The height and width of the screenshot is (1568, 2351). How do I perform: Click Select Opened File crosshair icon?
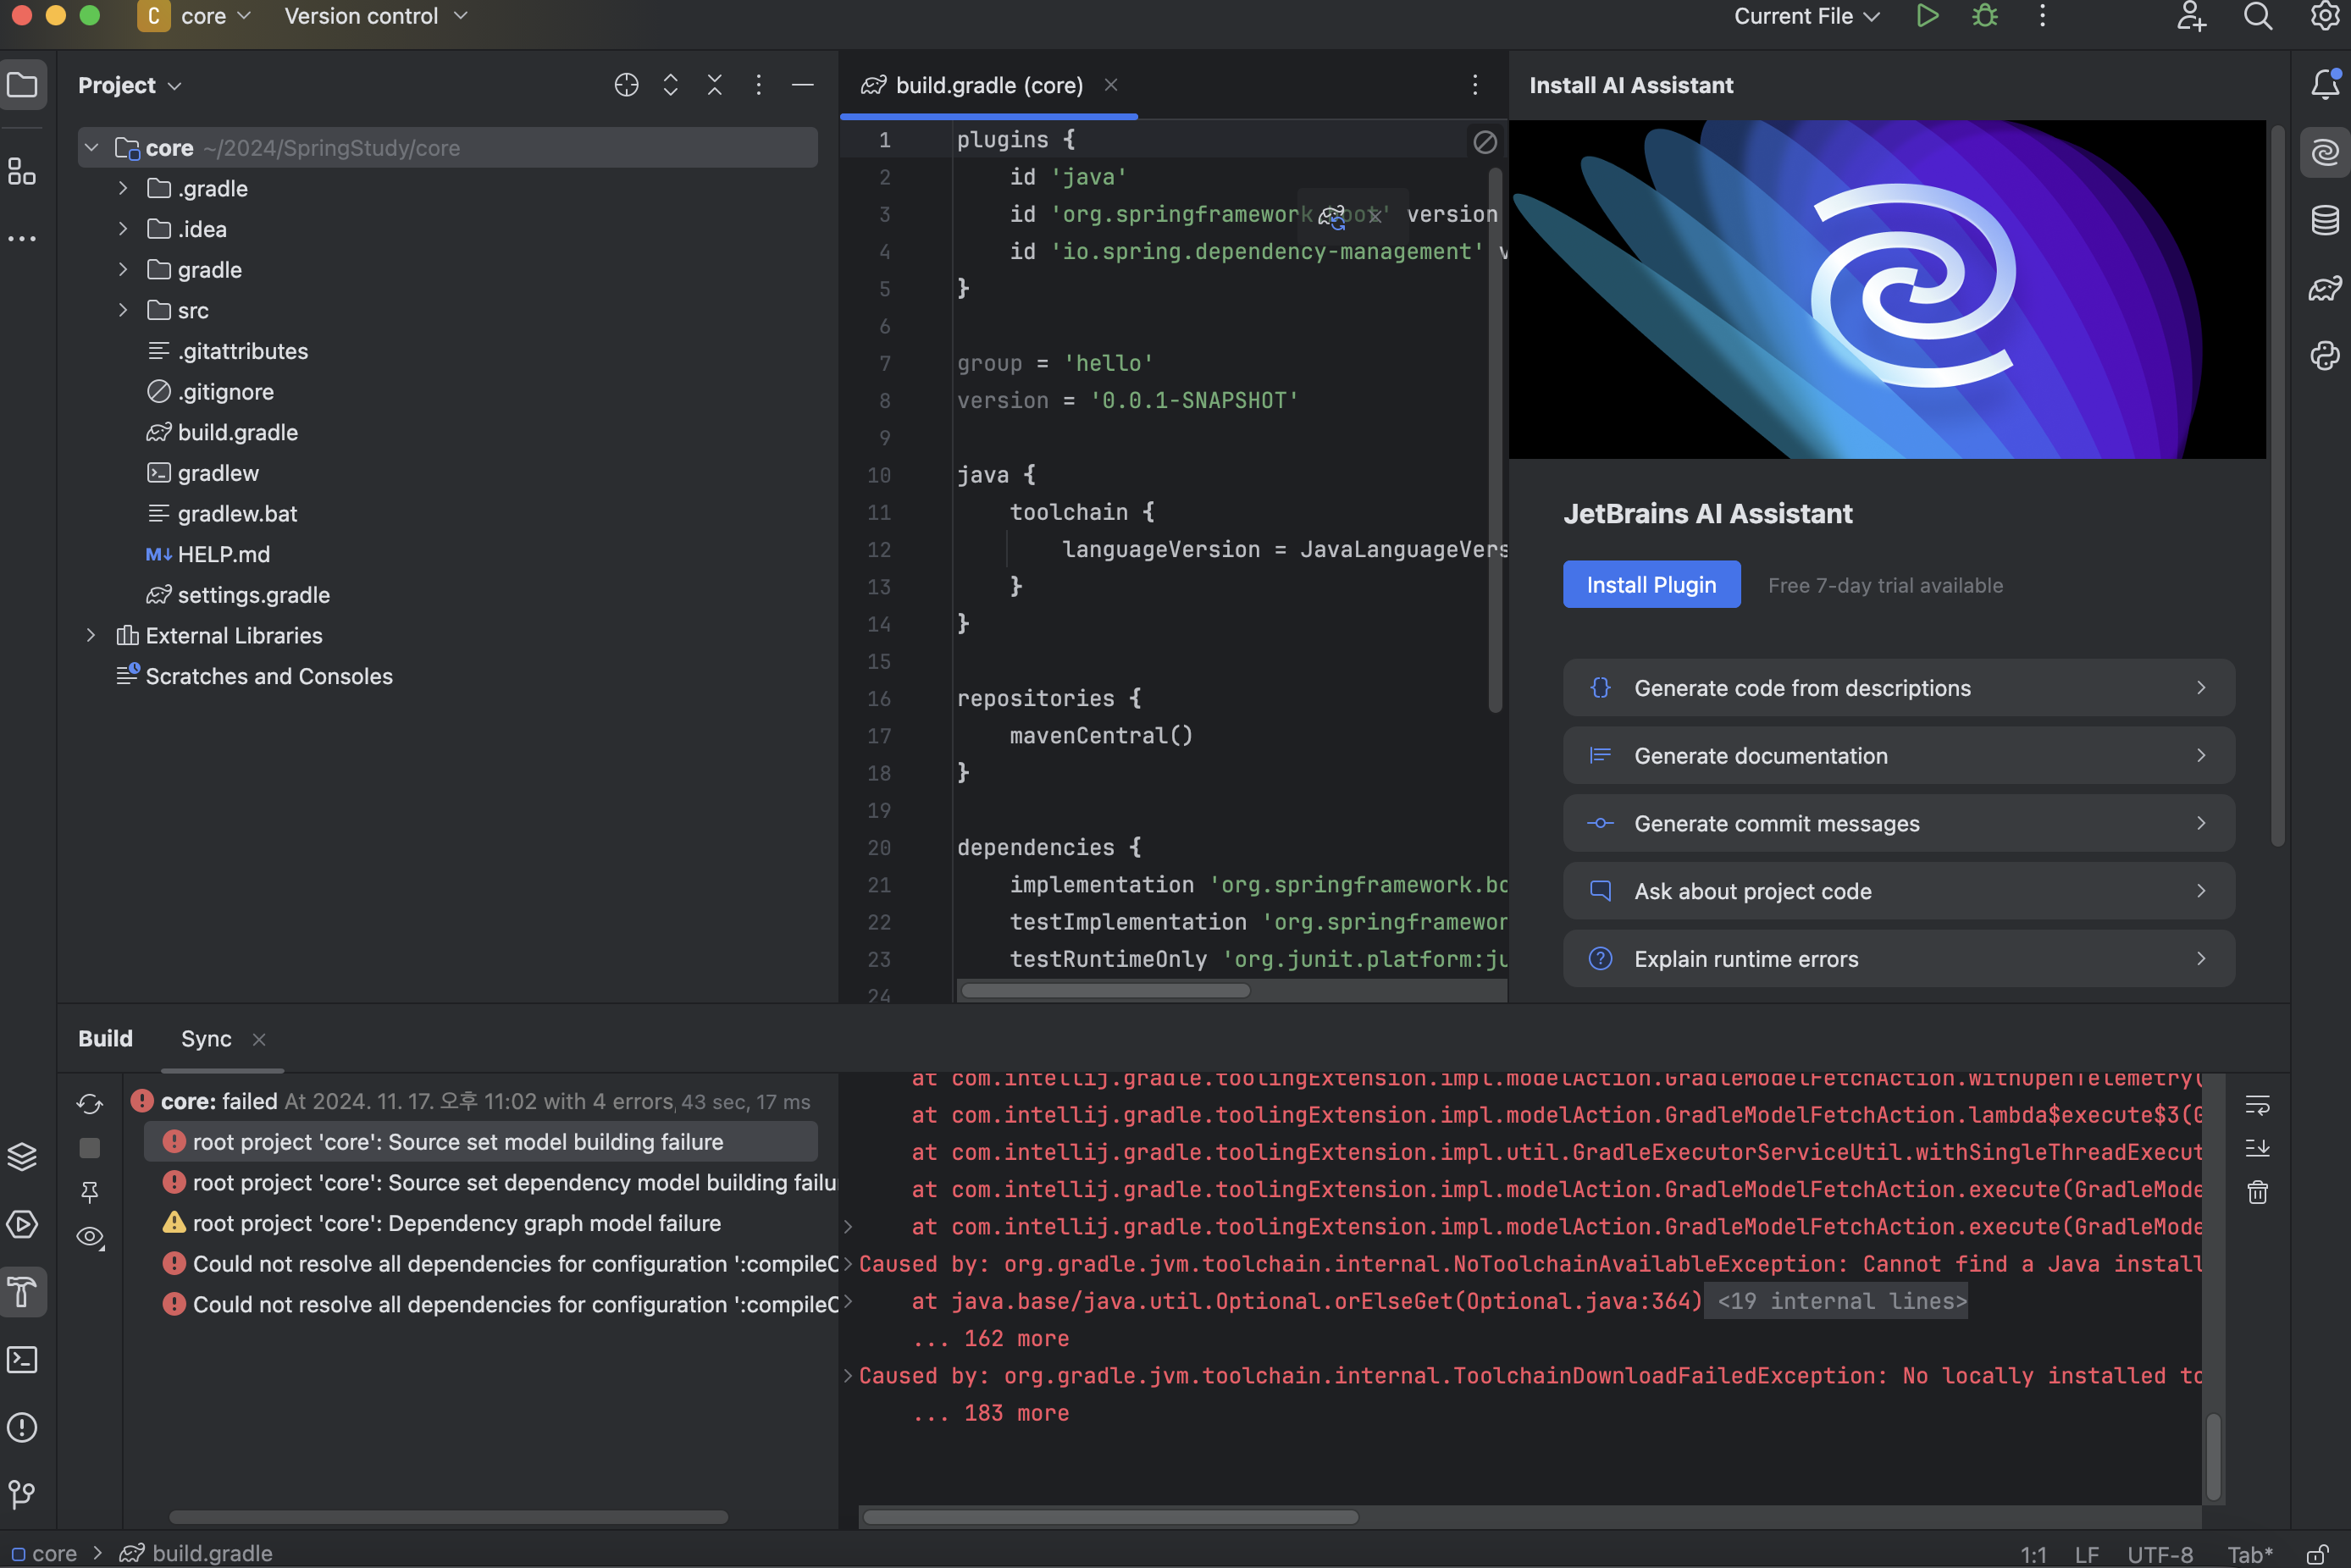626,85
